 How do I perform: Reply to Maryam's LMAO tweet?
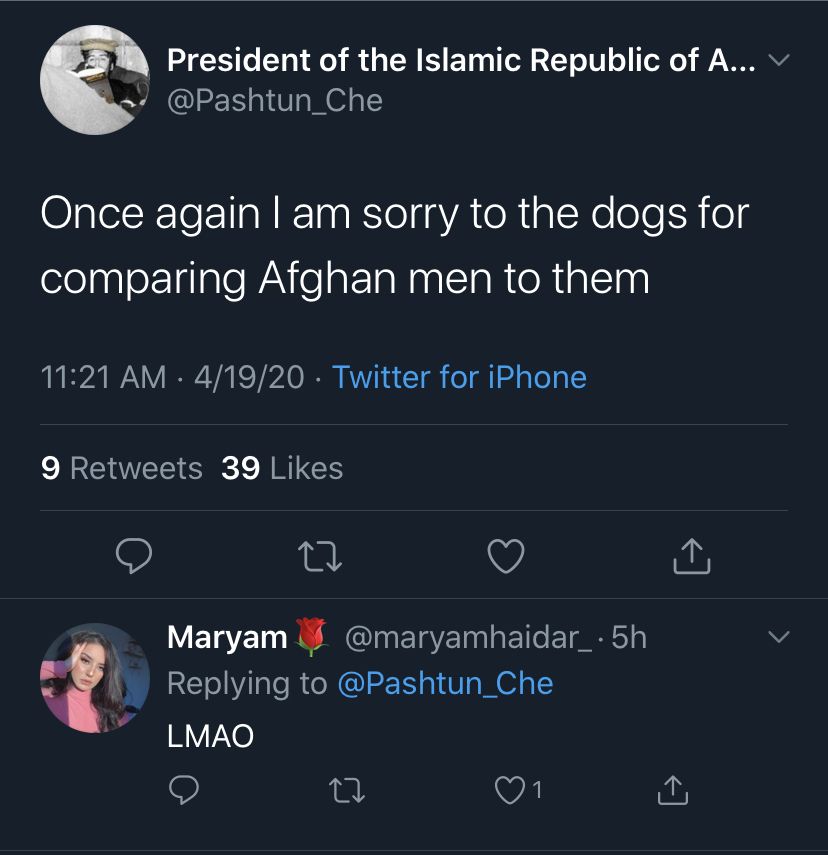click(184, 790)
